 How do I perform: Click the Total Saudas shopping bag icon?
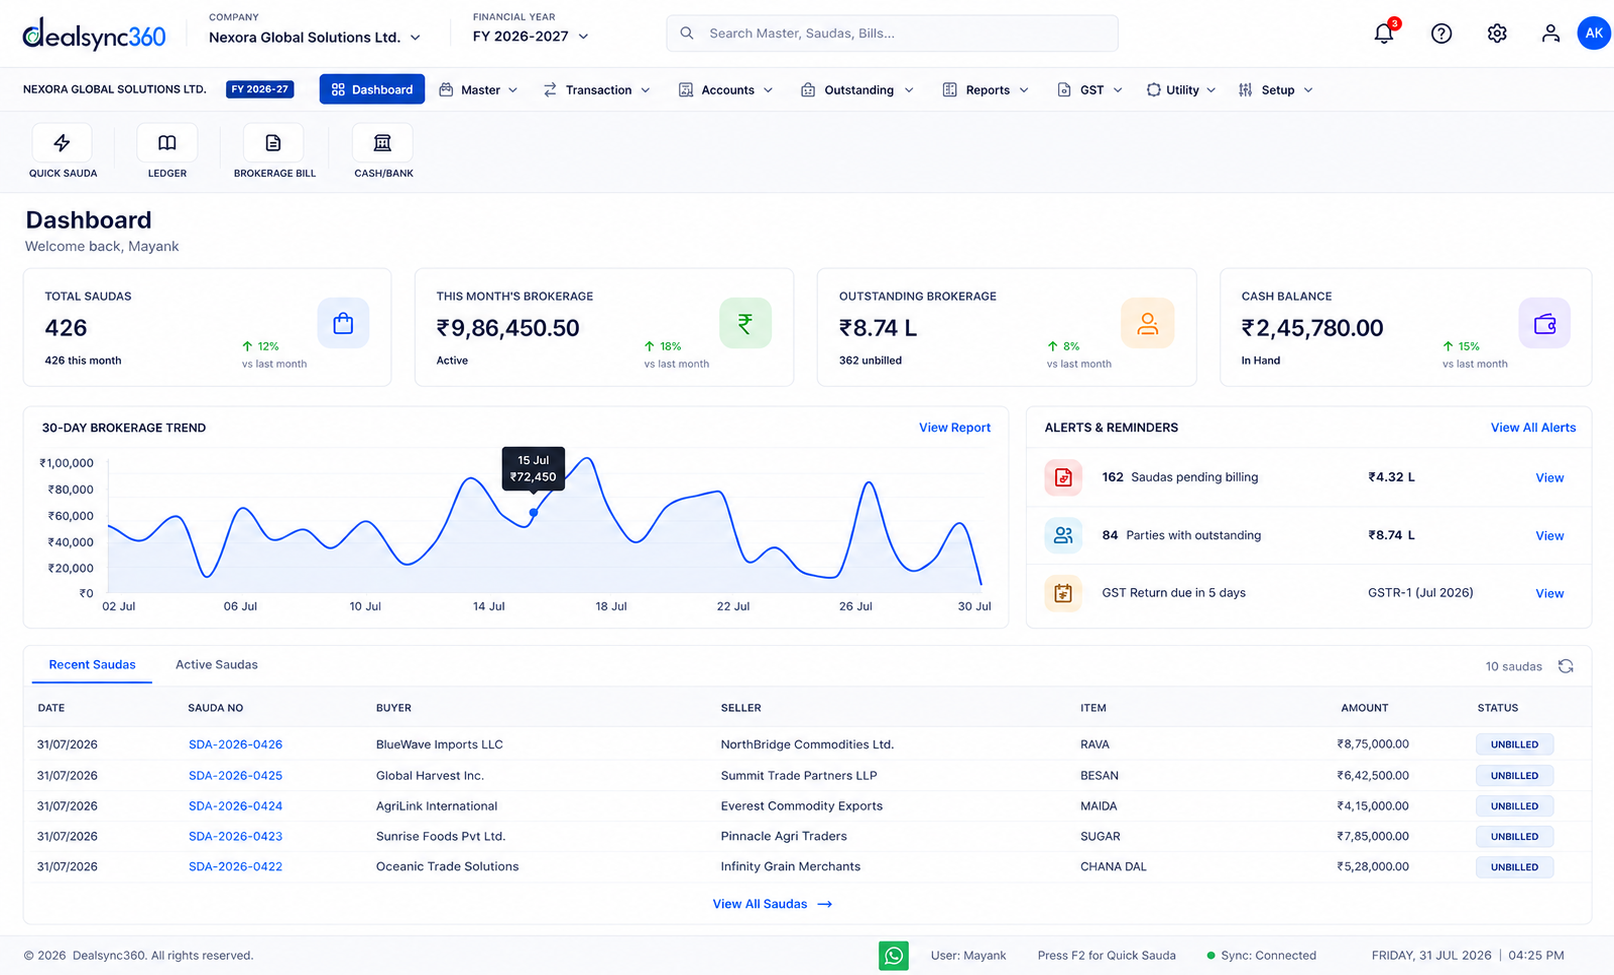[343, 323]
